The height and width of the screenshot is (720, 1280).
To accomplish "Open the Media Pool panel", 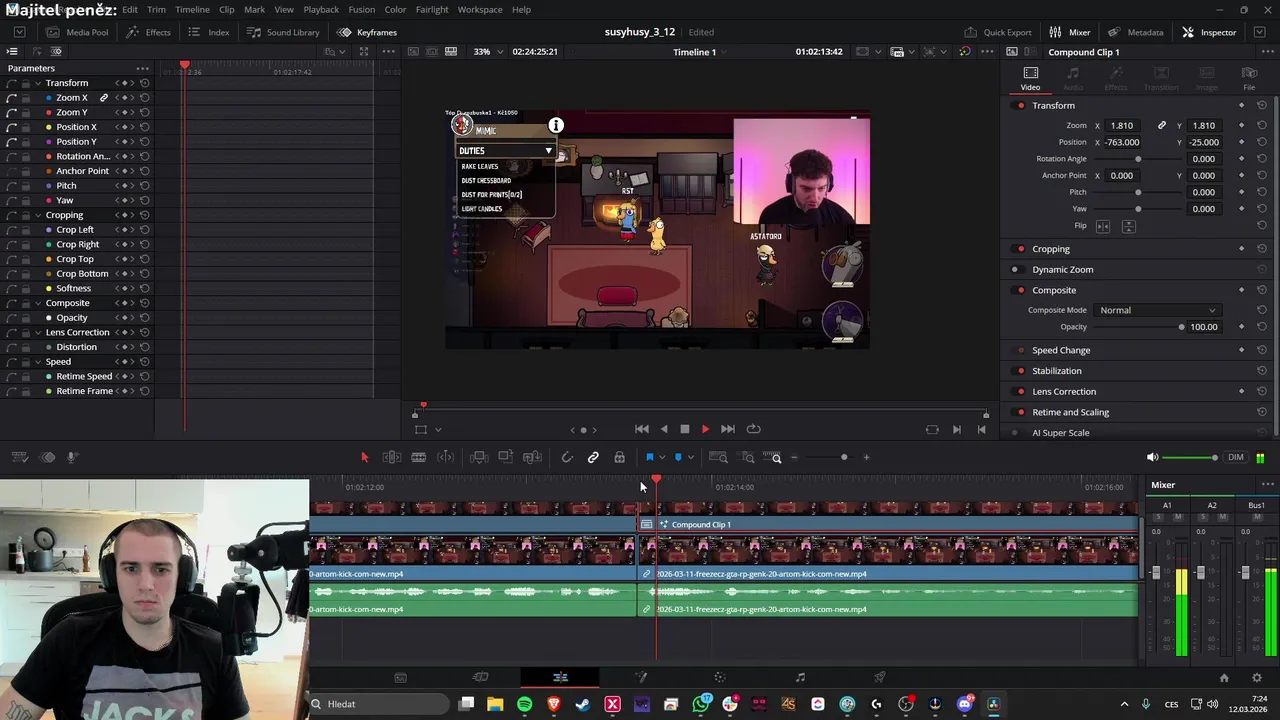I will click(x=78, y=32).
